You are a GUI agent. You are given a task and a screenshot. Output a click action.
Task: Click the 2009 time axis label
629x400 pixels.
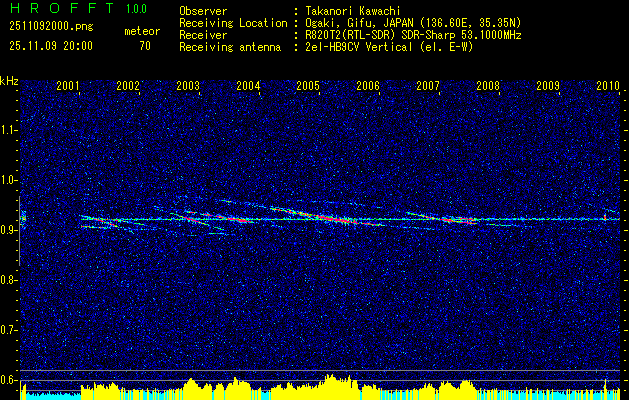[548, 86]
